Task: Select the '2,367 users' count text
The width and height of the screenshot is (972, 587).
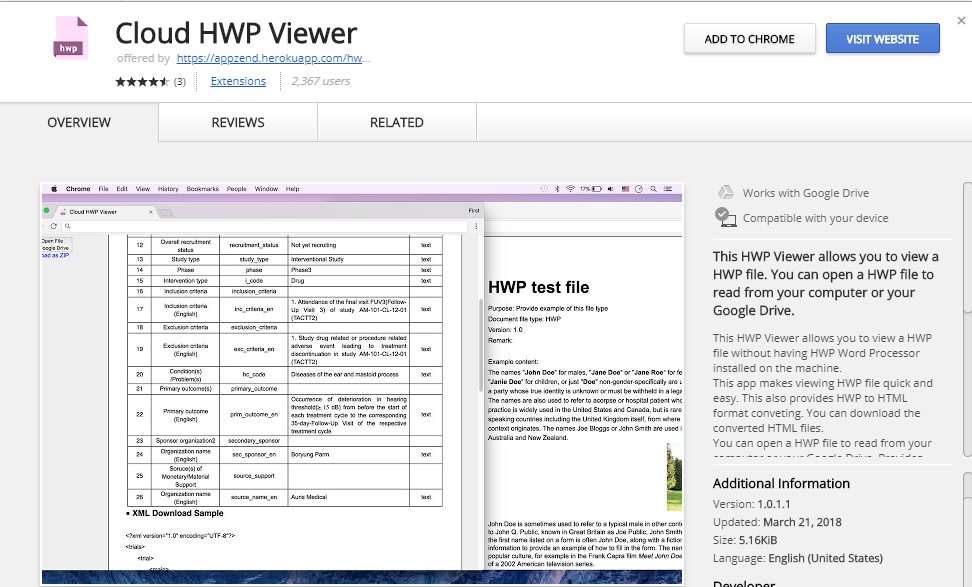Action: pyautogui.click(x=320, y=81)
